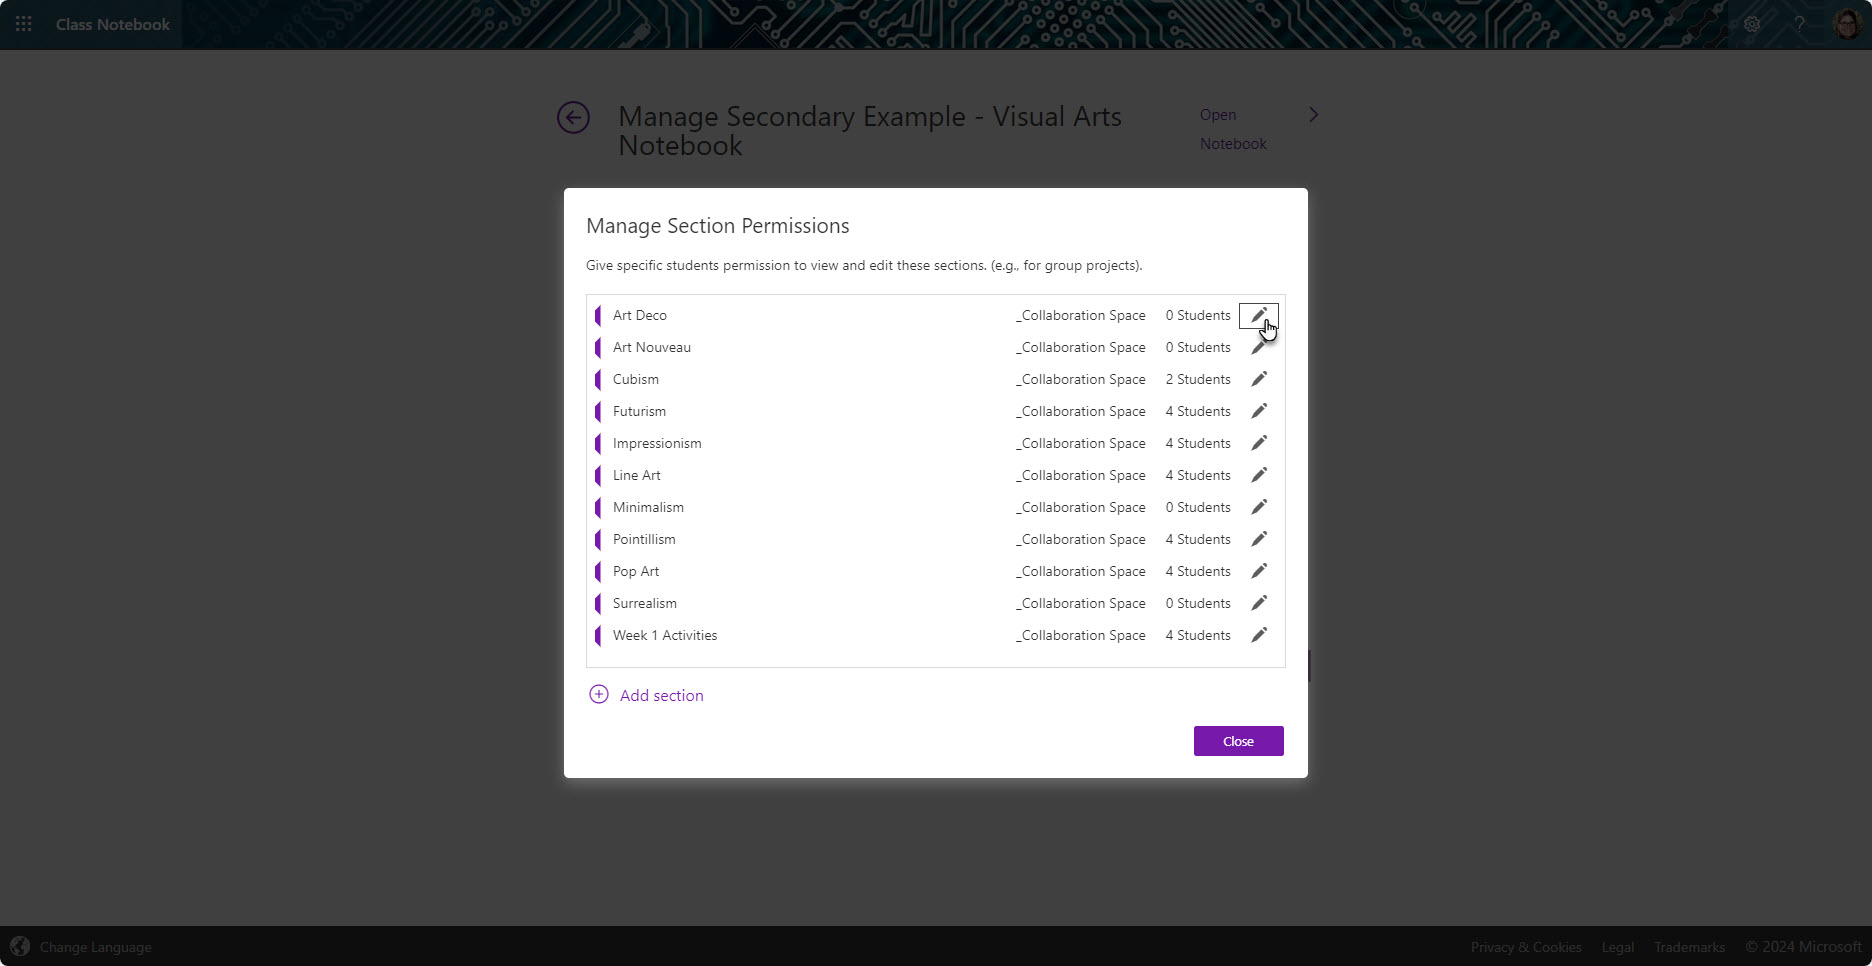The height and width of the screenshot is (966, 1872).
Task: Click "_Collaboration Space" in Impressionism row
Action: pos(1081,443)
